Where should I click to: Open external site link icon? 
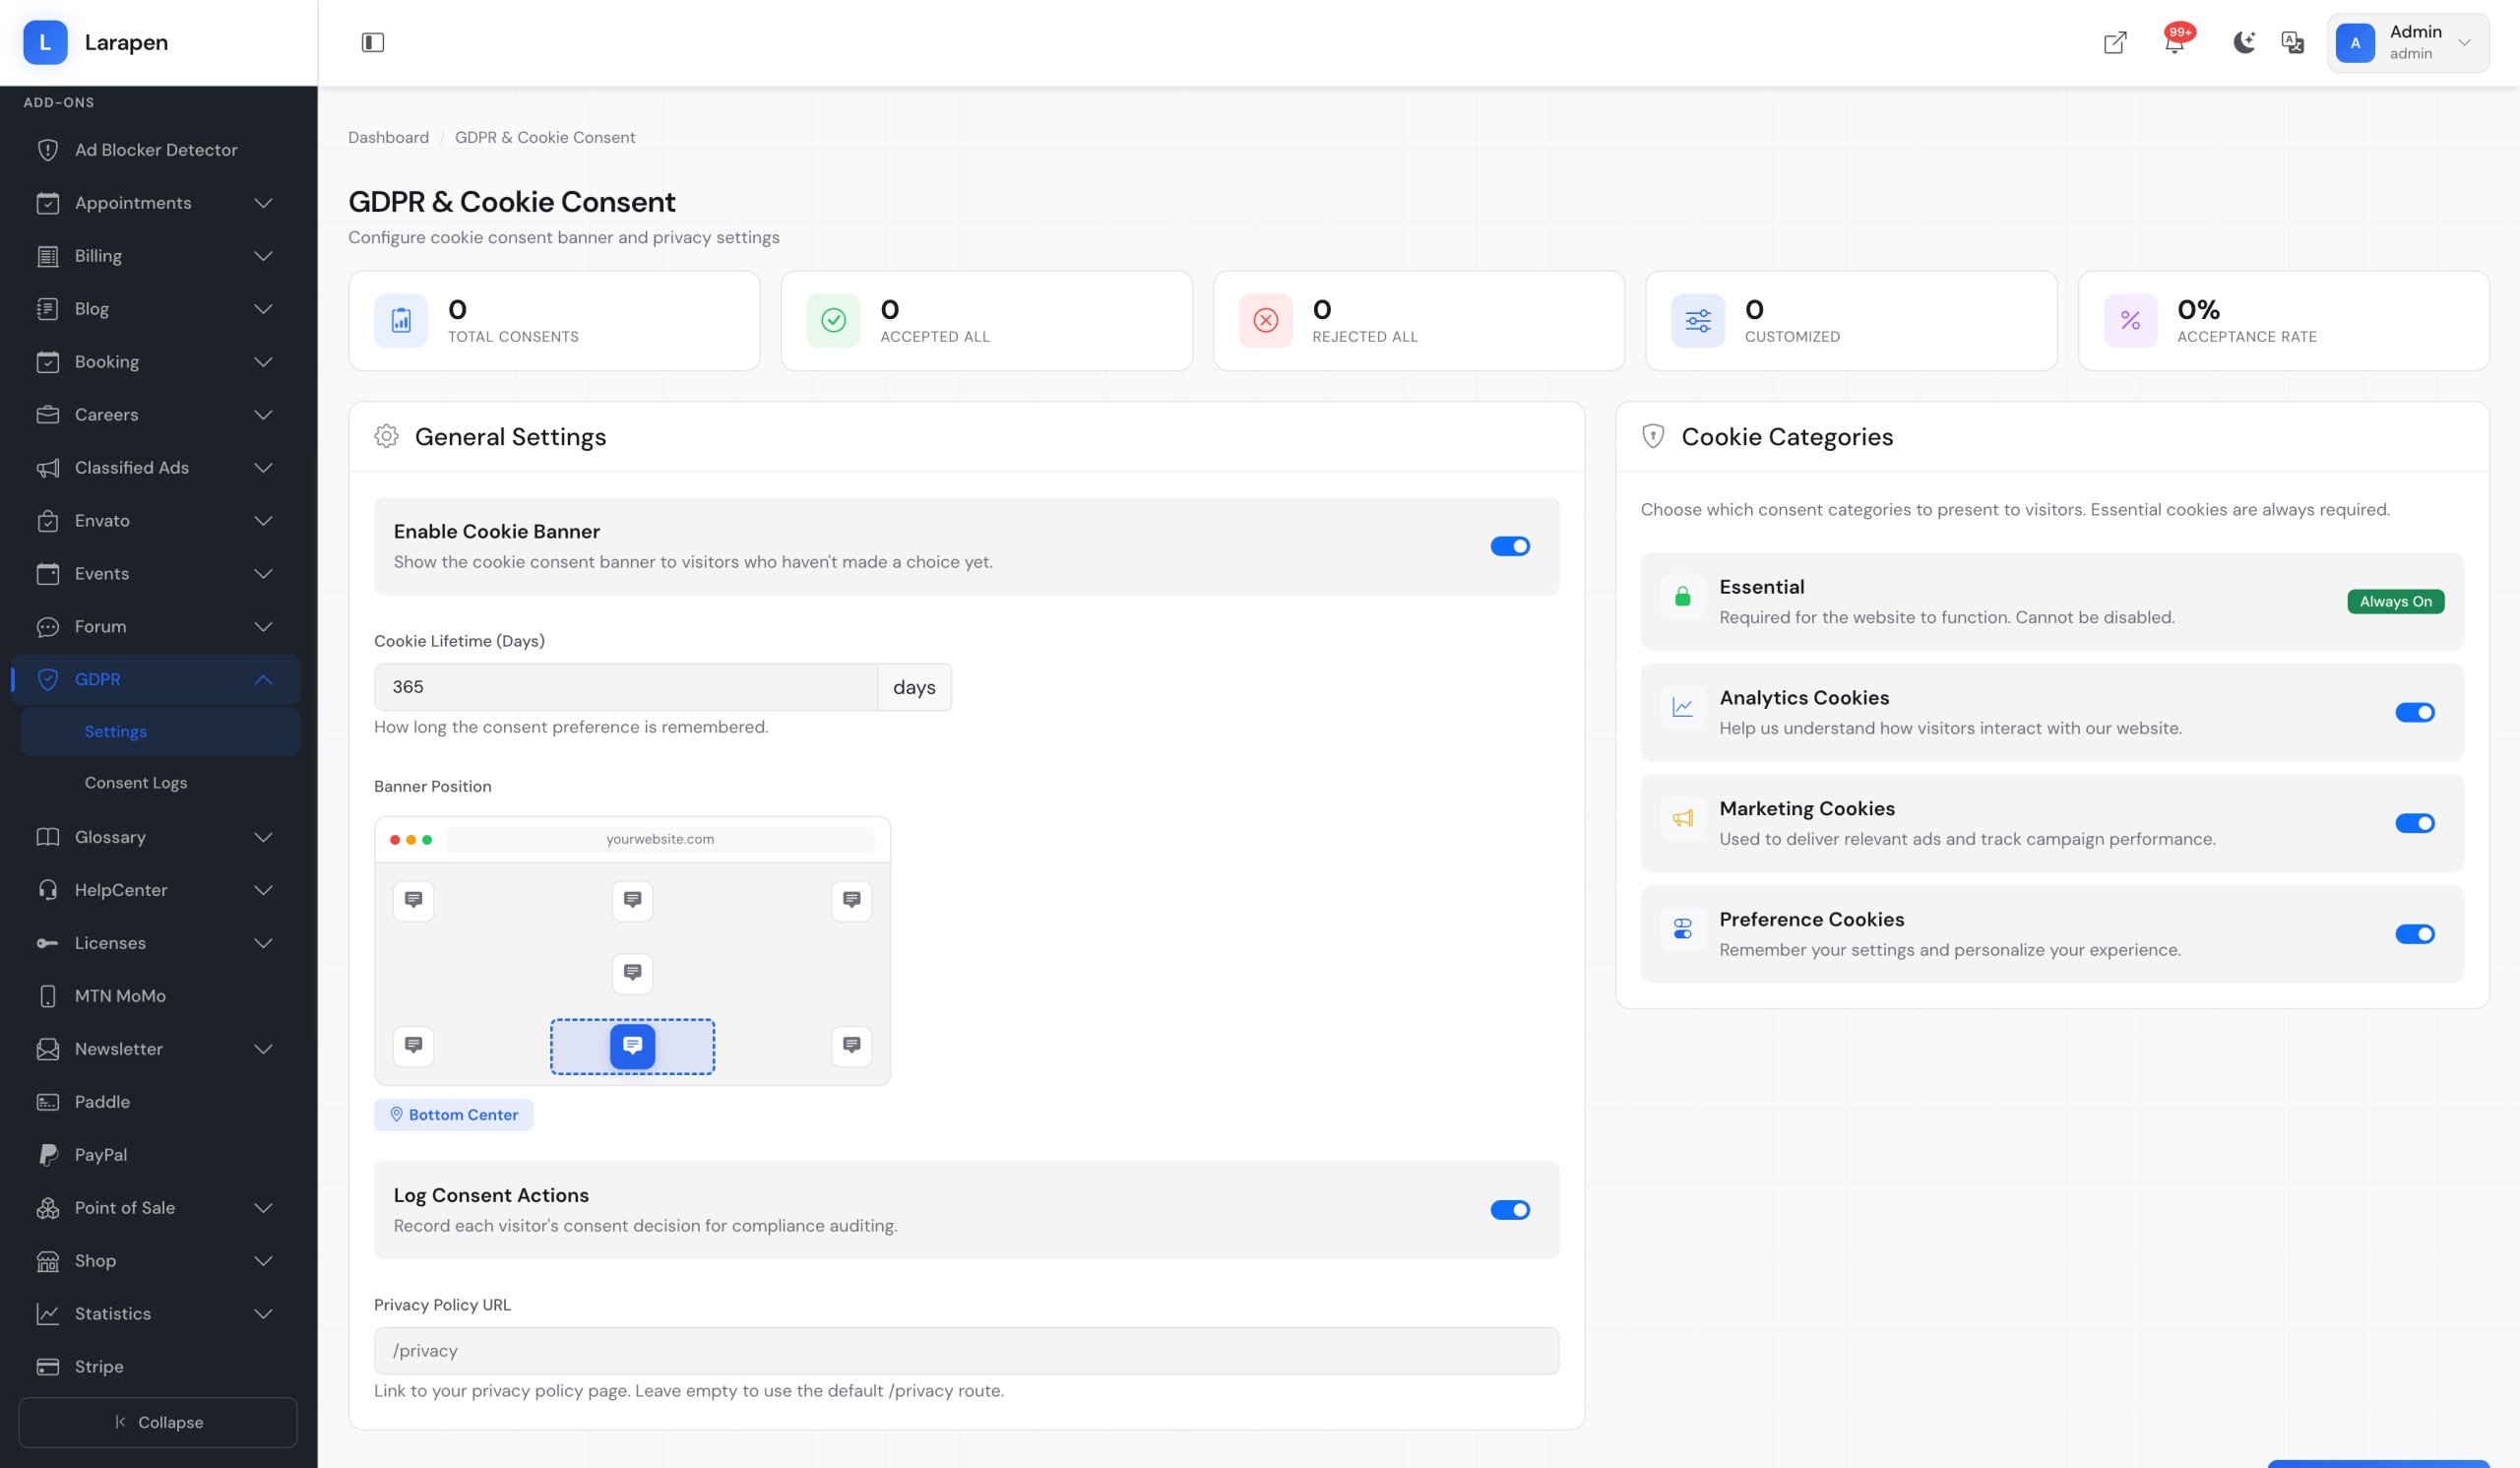[2114, 42]
